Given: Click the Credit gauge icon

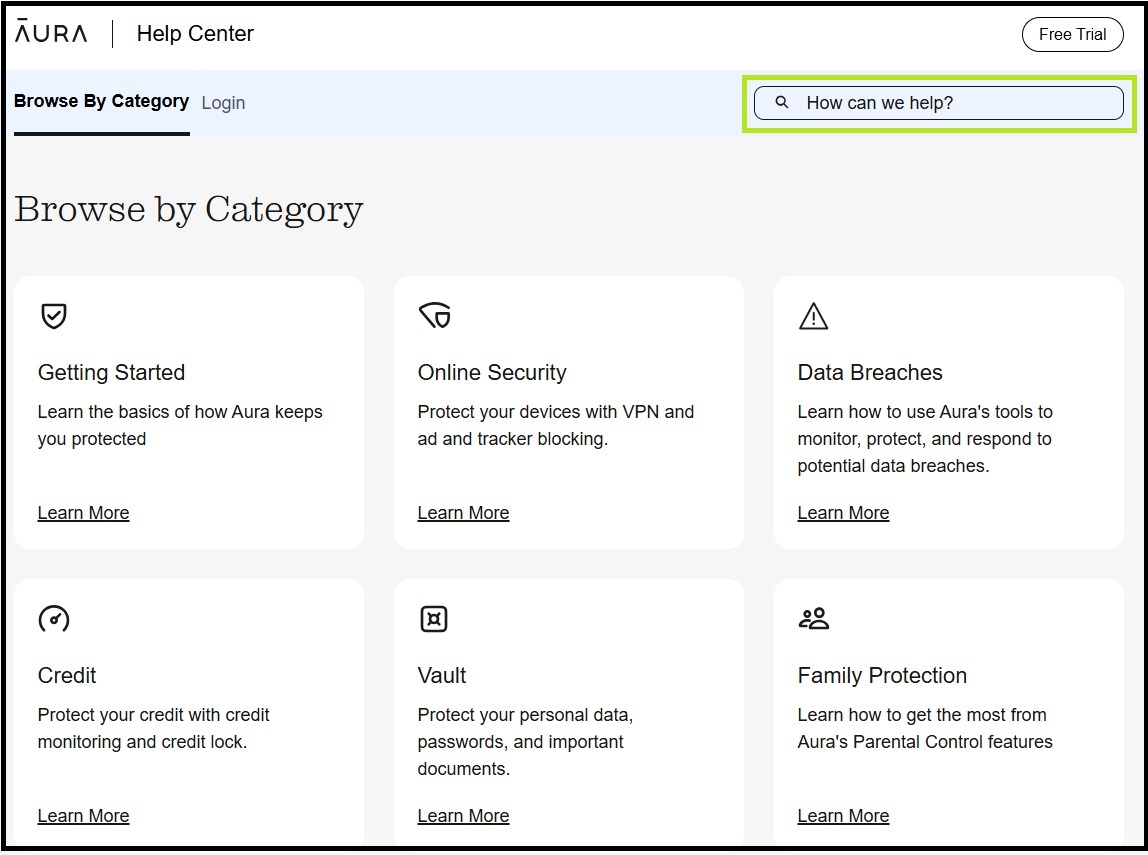Looking at the screenshot, I should click(53, 619).
